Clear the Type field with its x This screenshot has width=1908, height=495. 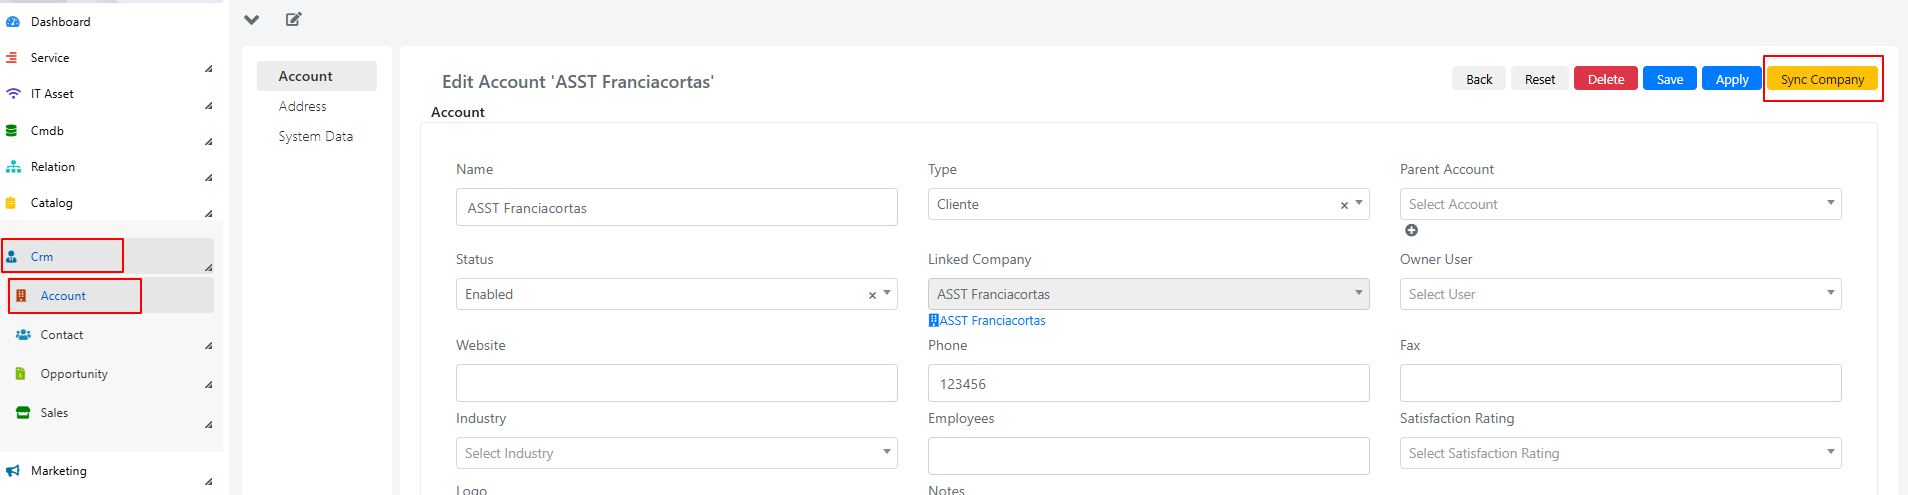coord(1344,205)
